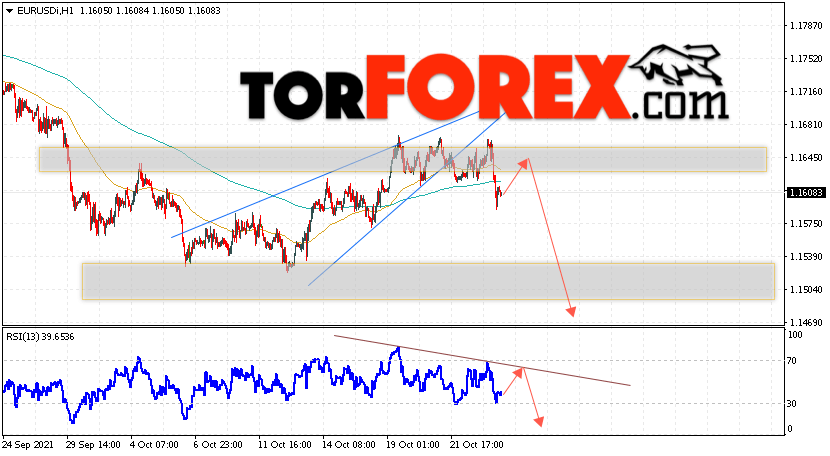Select the RSI(13) 39.6536 indicator label
The image size is (830, 456).
click(40, 337)
